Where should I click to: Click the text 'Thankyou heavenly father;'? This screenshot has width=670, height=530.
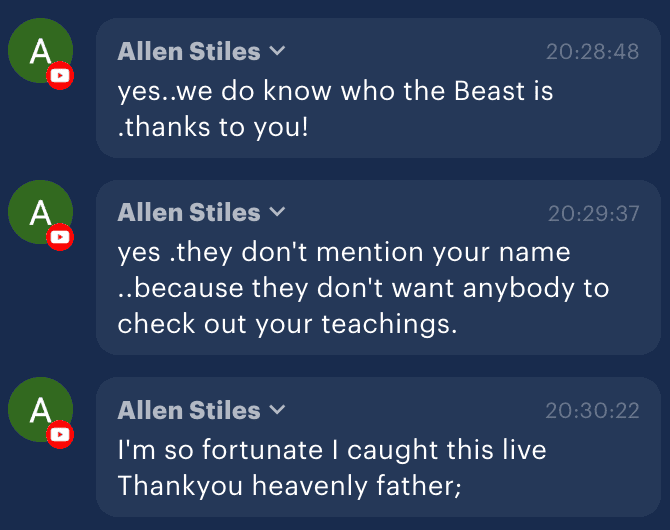[289, 486]
